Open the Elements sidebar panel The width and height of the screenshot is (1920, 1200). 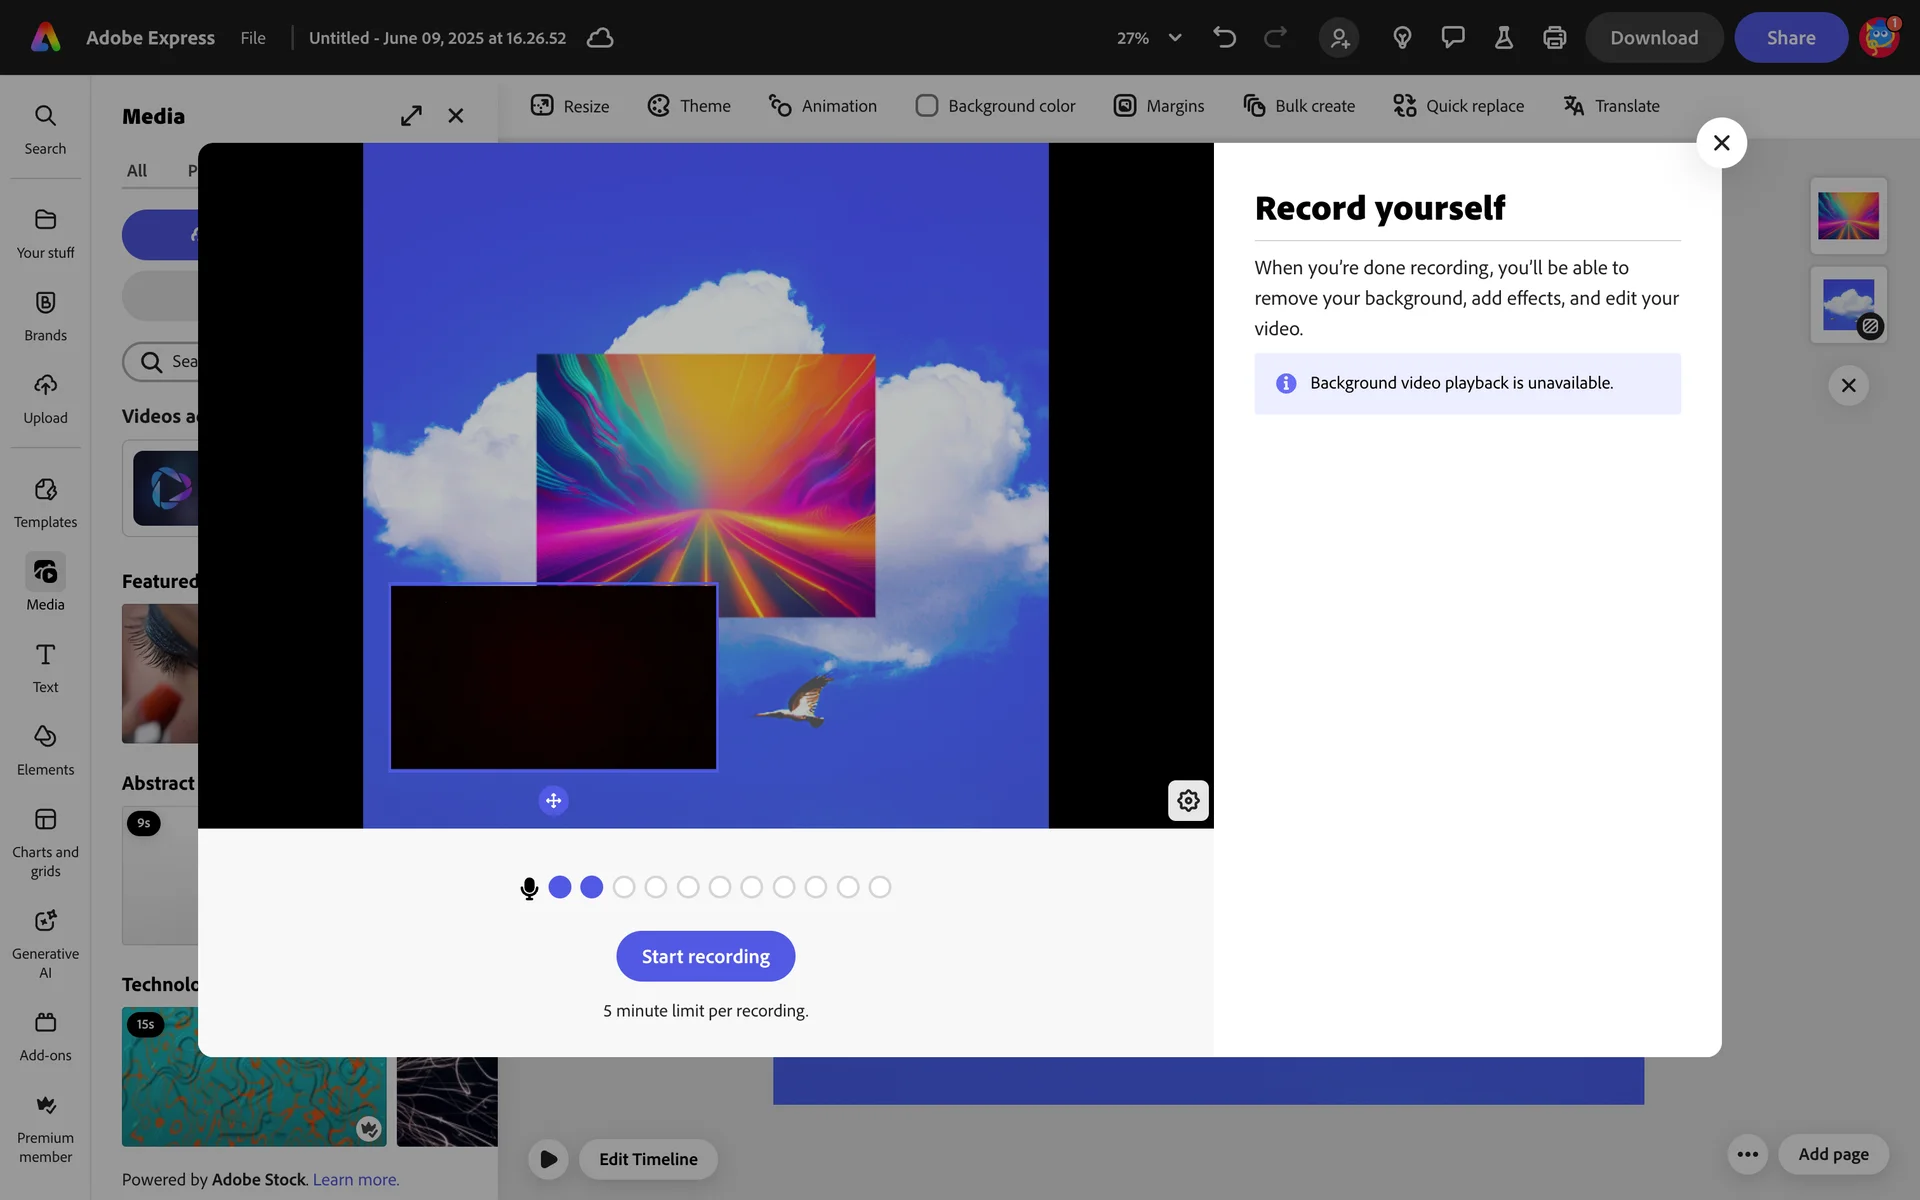click(x=45, y=749)
